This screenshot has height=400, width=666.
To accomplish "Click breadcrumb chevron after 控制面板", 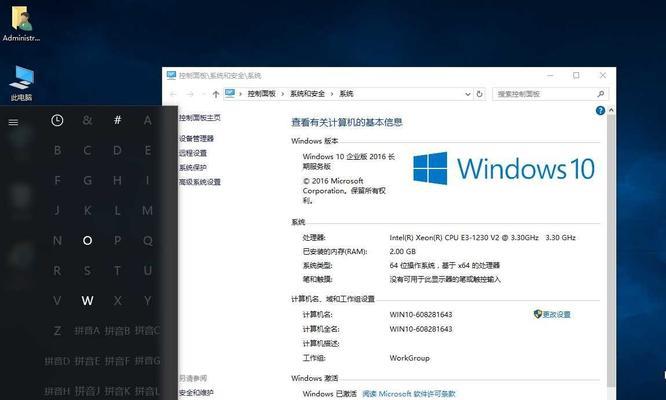I will (283, 94).
